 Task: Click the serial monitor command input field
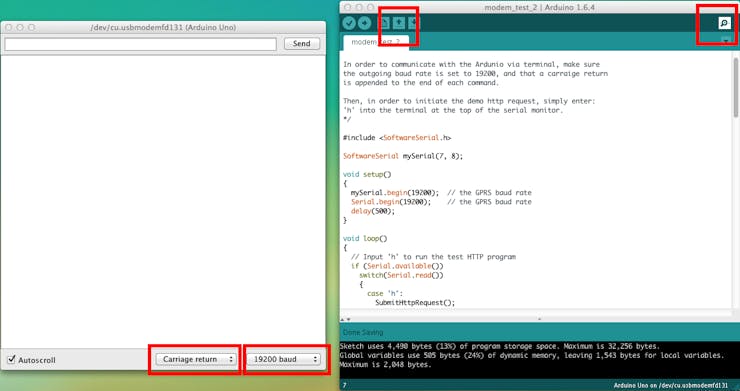141,44
